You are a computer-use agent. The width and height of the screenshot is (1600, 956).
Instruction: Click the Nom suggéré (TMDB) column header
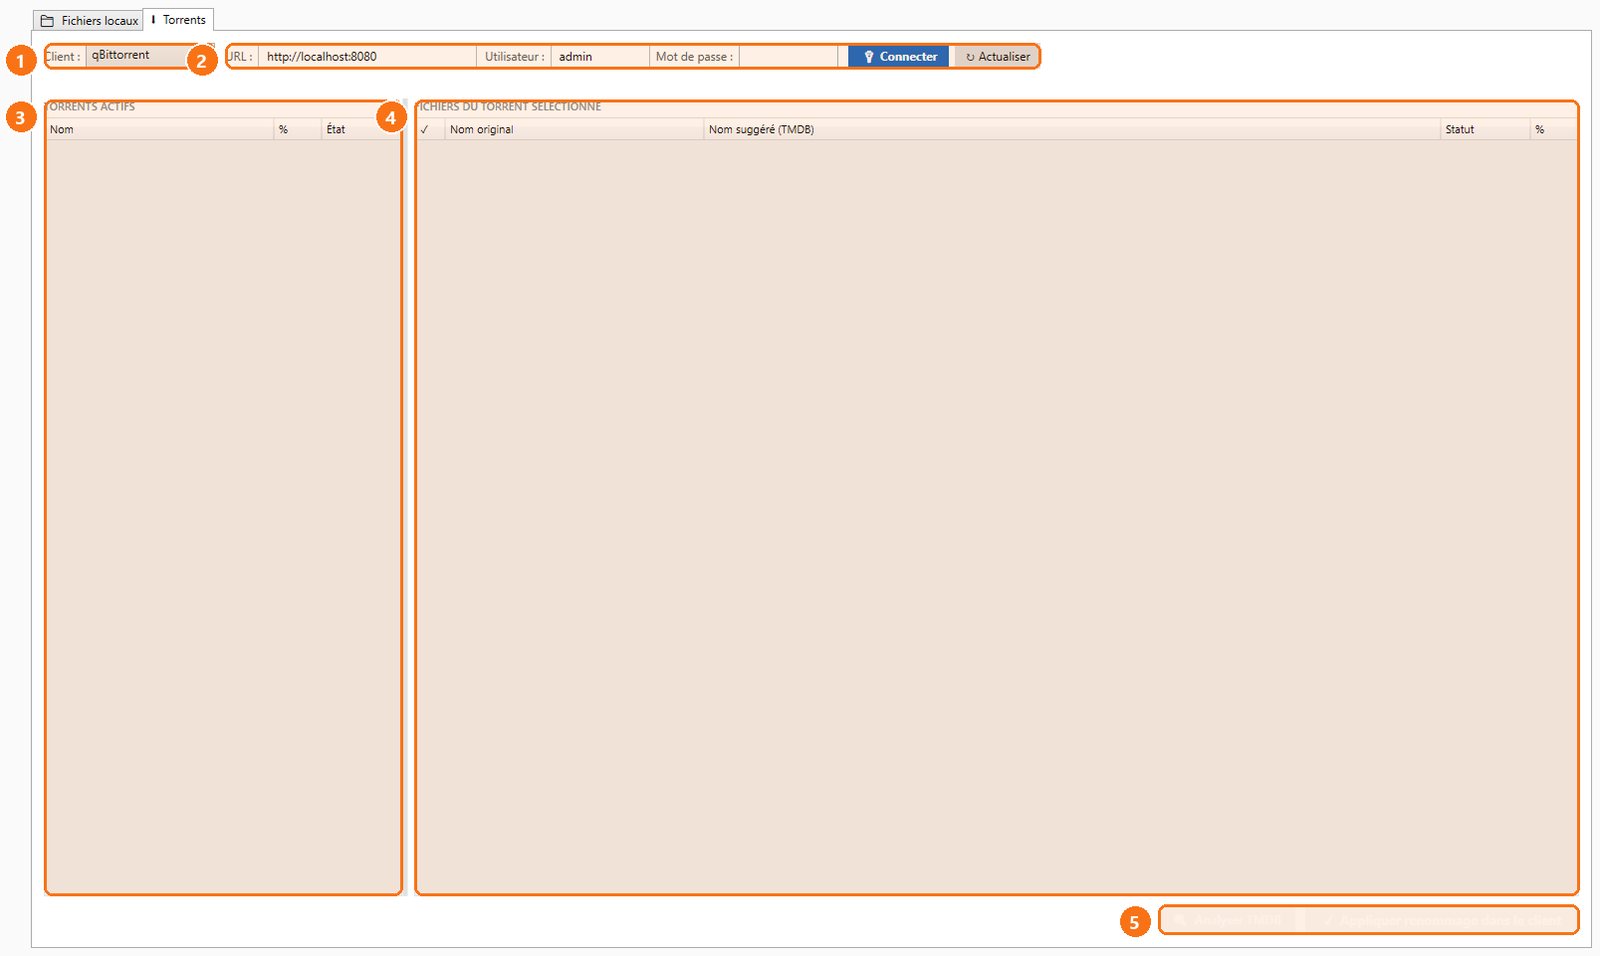1071,129
